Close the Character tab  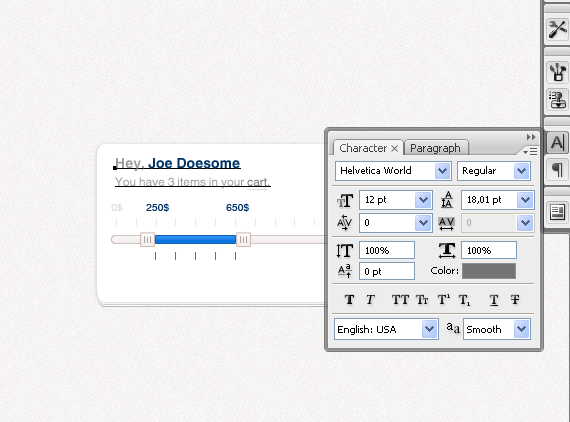click(394, 148)
